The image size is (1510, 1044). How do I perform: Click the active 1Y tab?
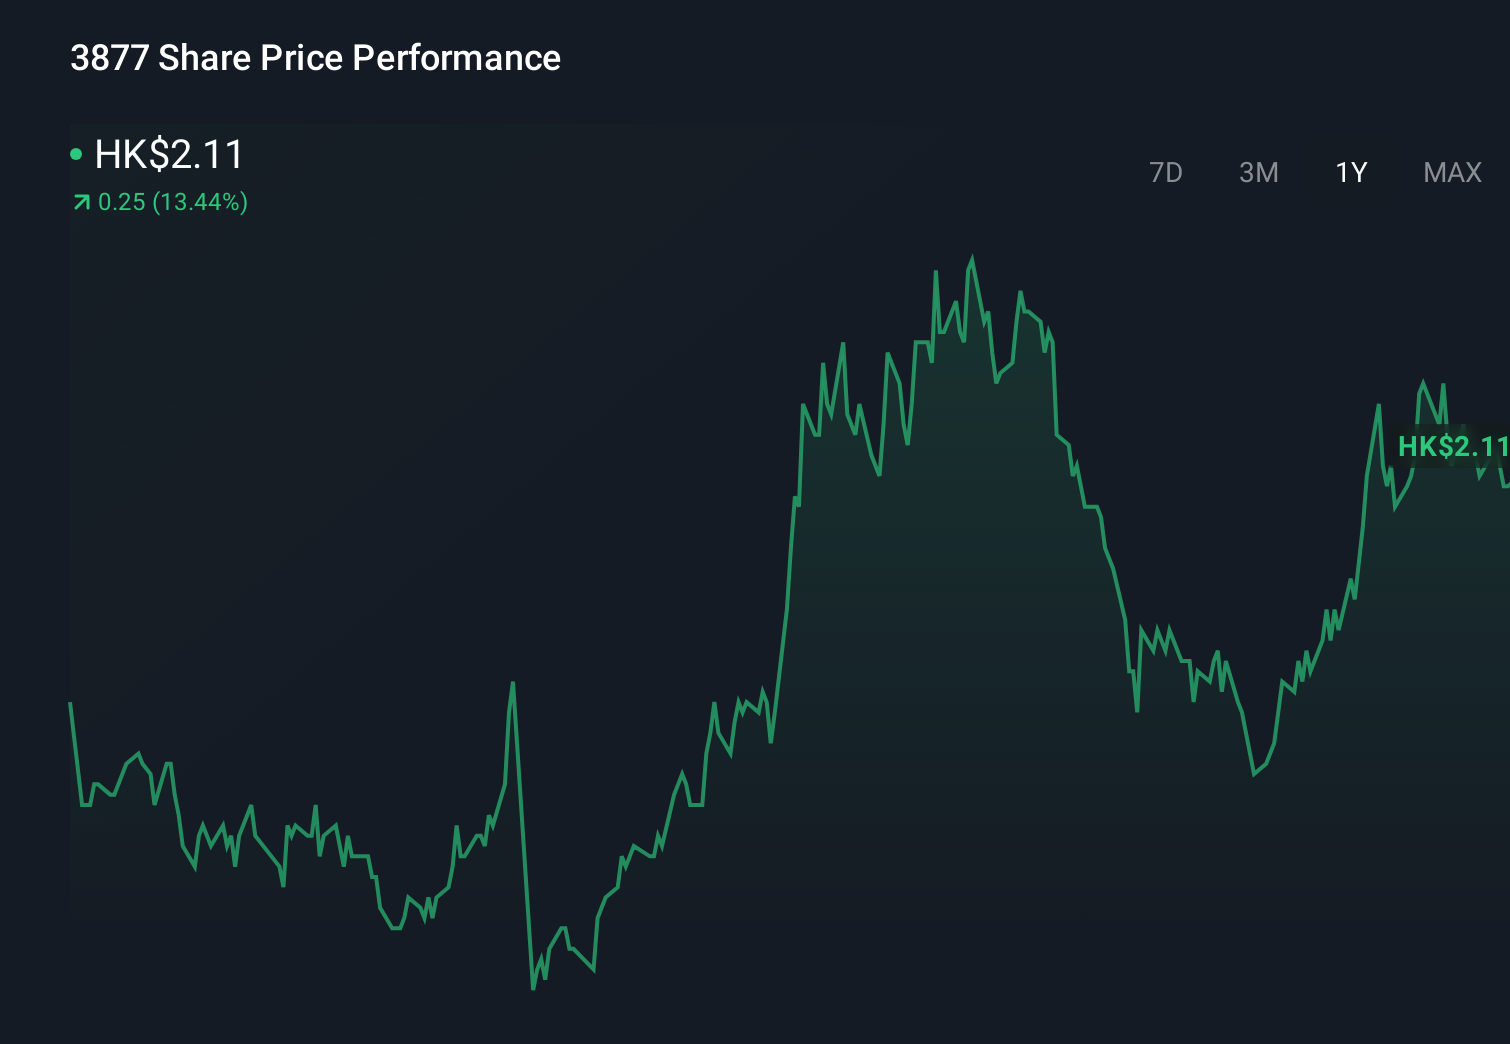click(x=1350, y=172)
